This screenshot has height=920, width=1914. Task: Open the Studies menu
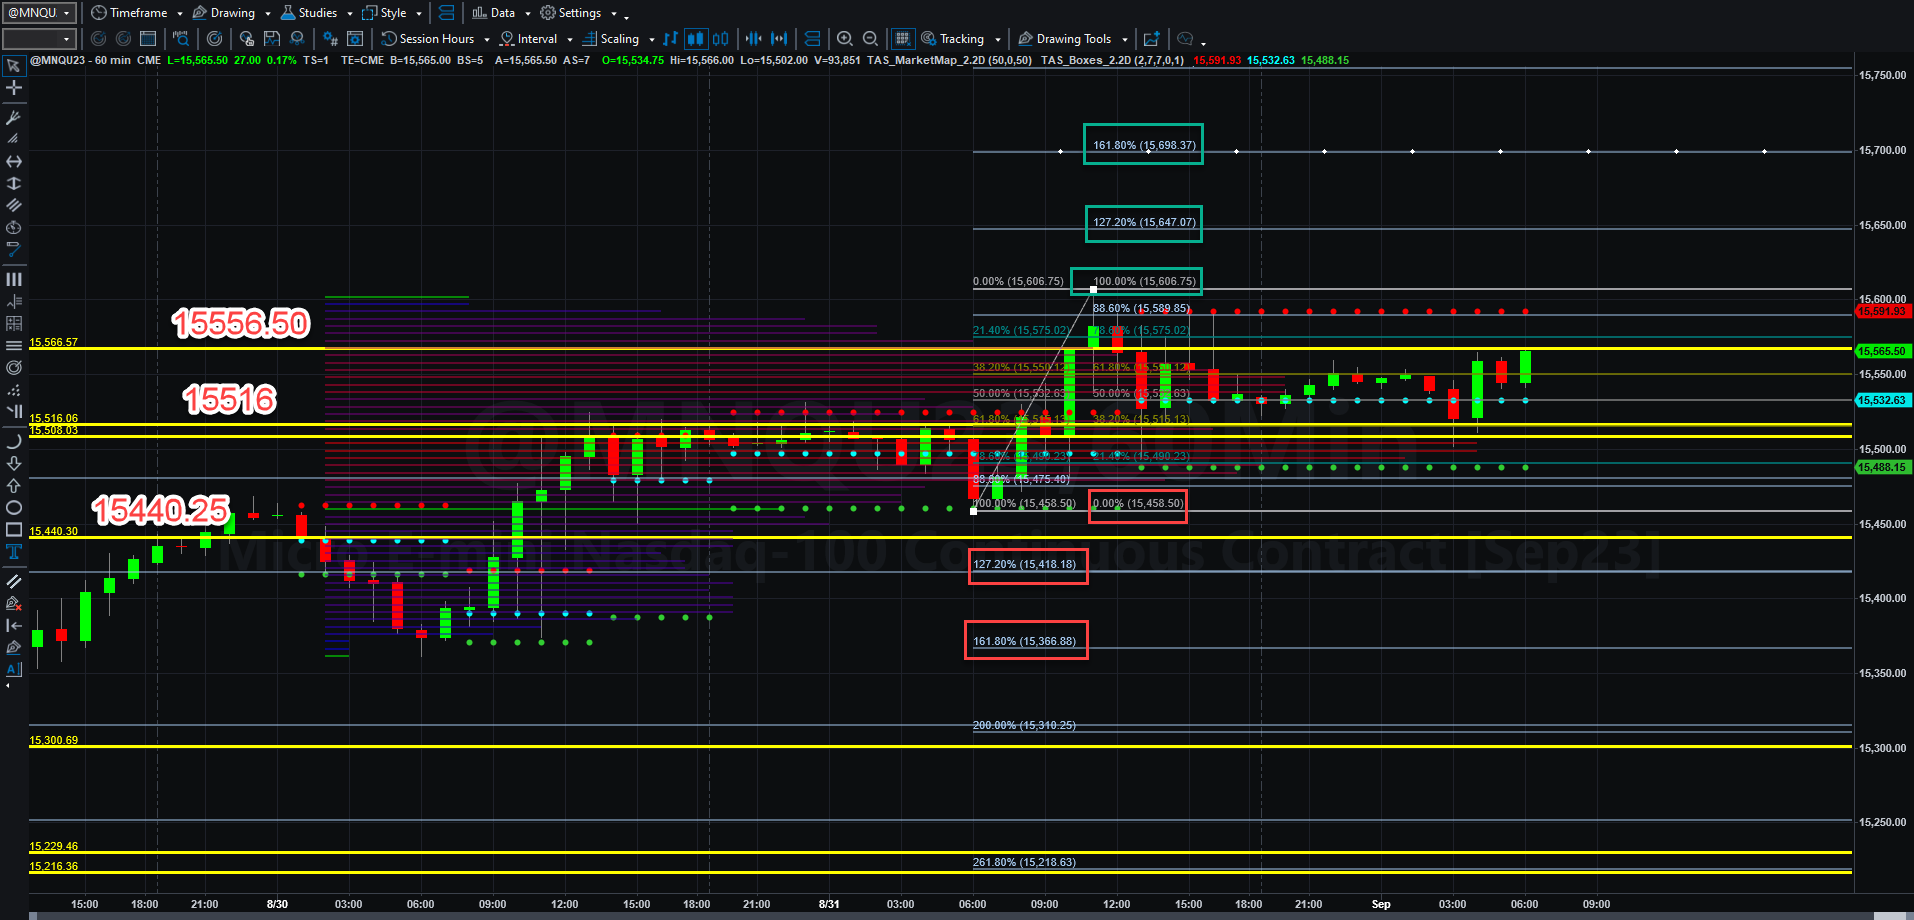316,13
